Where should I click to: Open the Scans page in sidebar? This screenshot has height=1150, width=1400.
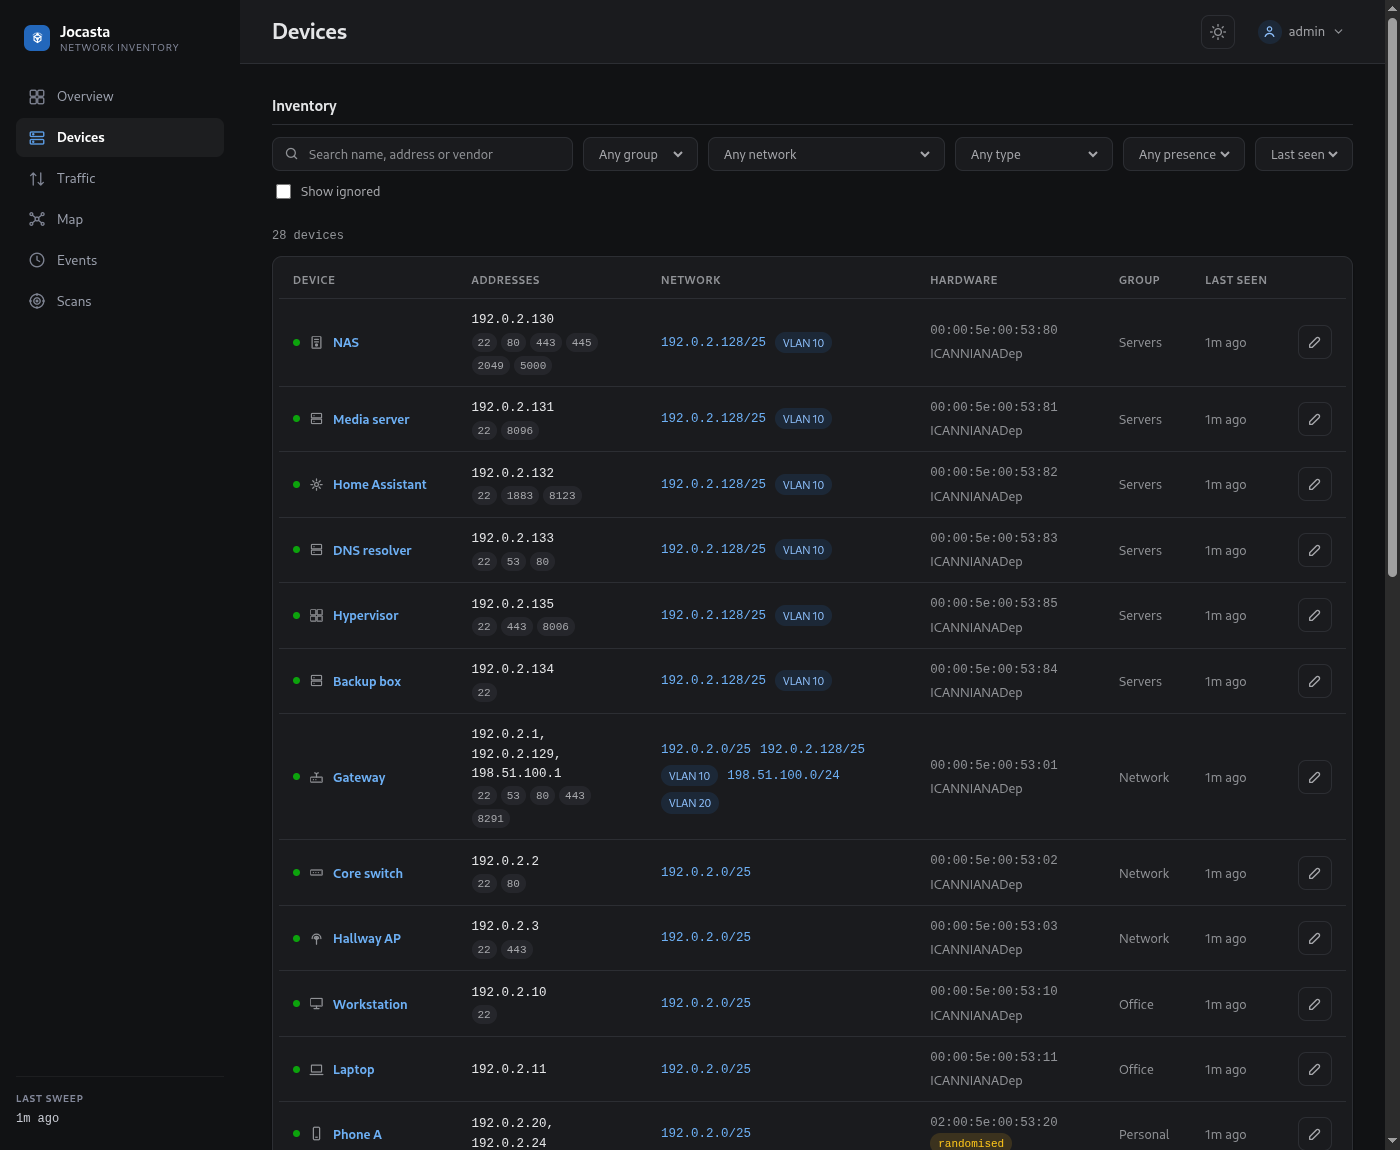coord(120,301)
